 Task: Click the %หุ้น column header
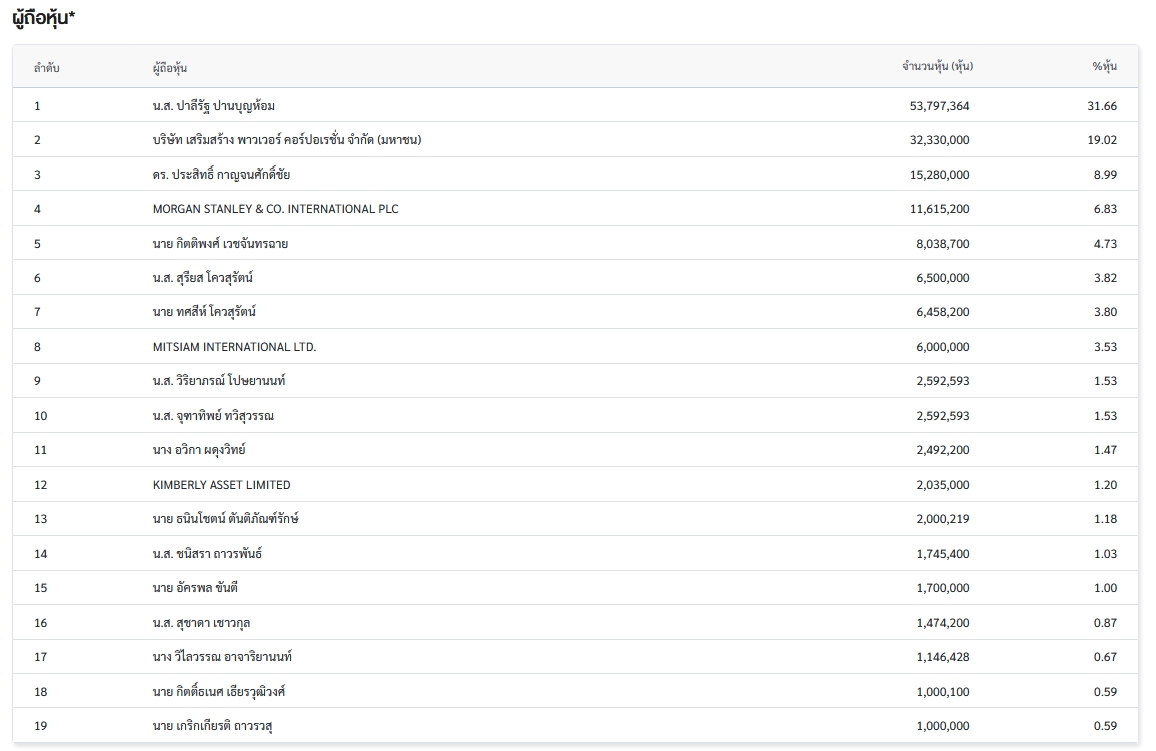pyautogui.click(x=1104, y=67)
